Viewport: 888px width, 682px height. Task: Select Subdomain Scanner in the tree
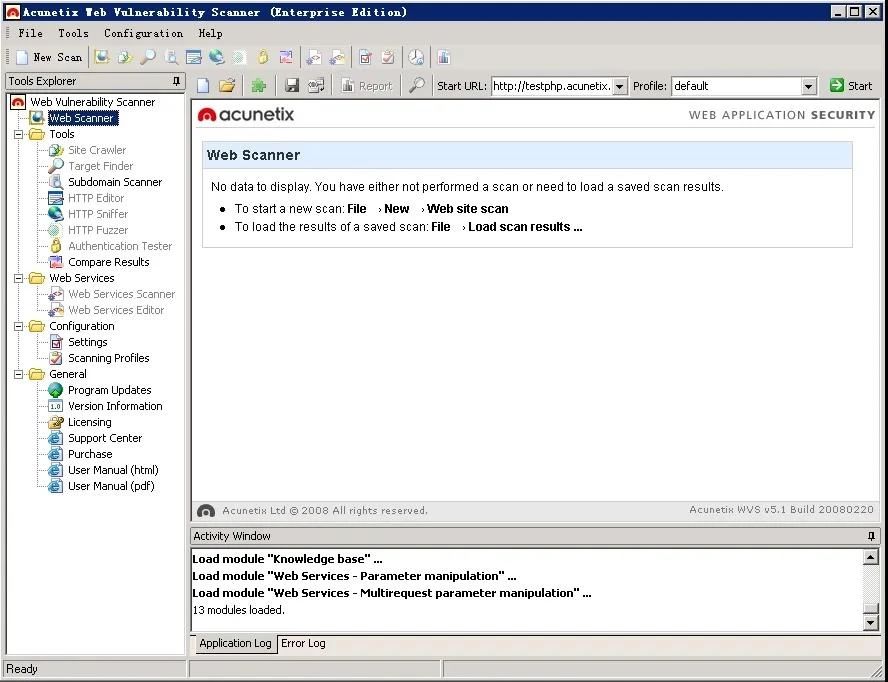click(114, 182)
